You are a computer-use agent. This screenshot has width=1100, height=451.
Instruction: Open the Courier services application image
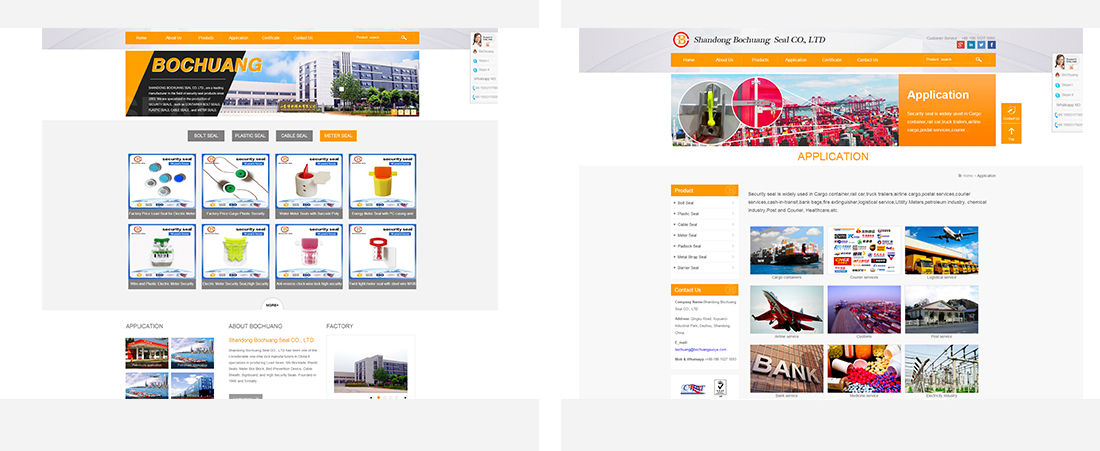864,250
